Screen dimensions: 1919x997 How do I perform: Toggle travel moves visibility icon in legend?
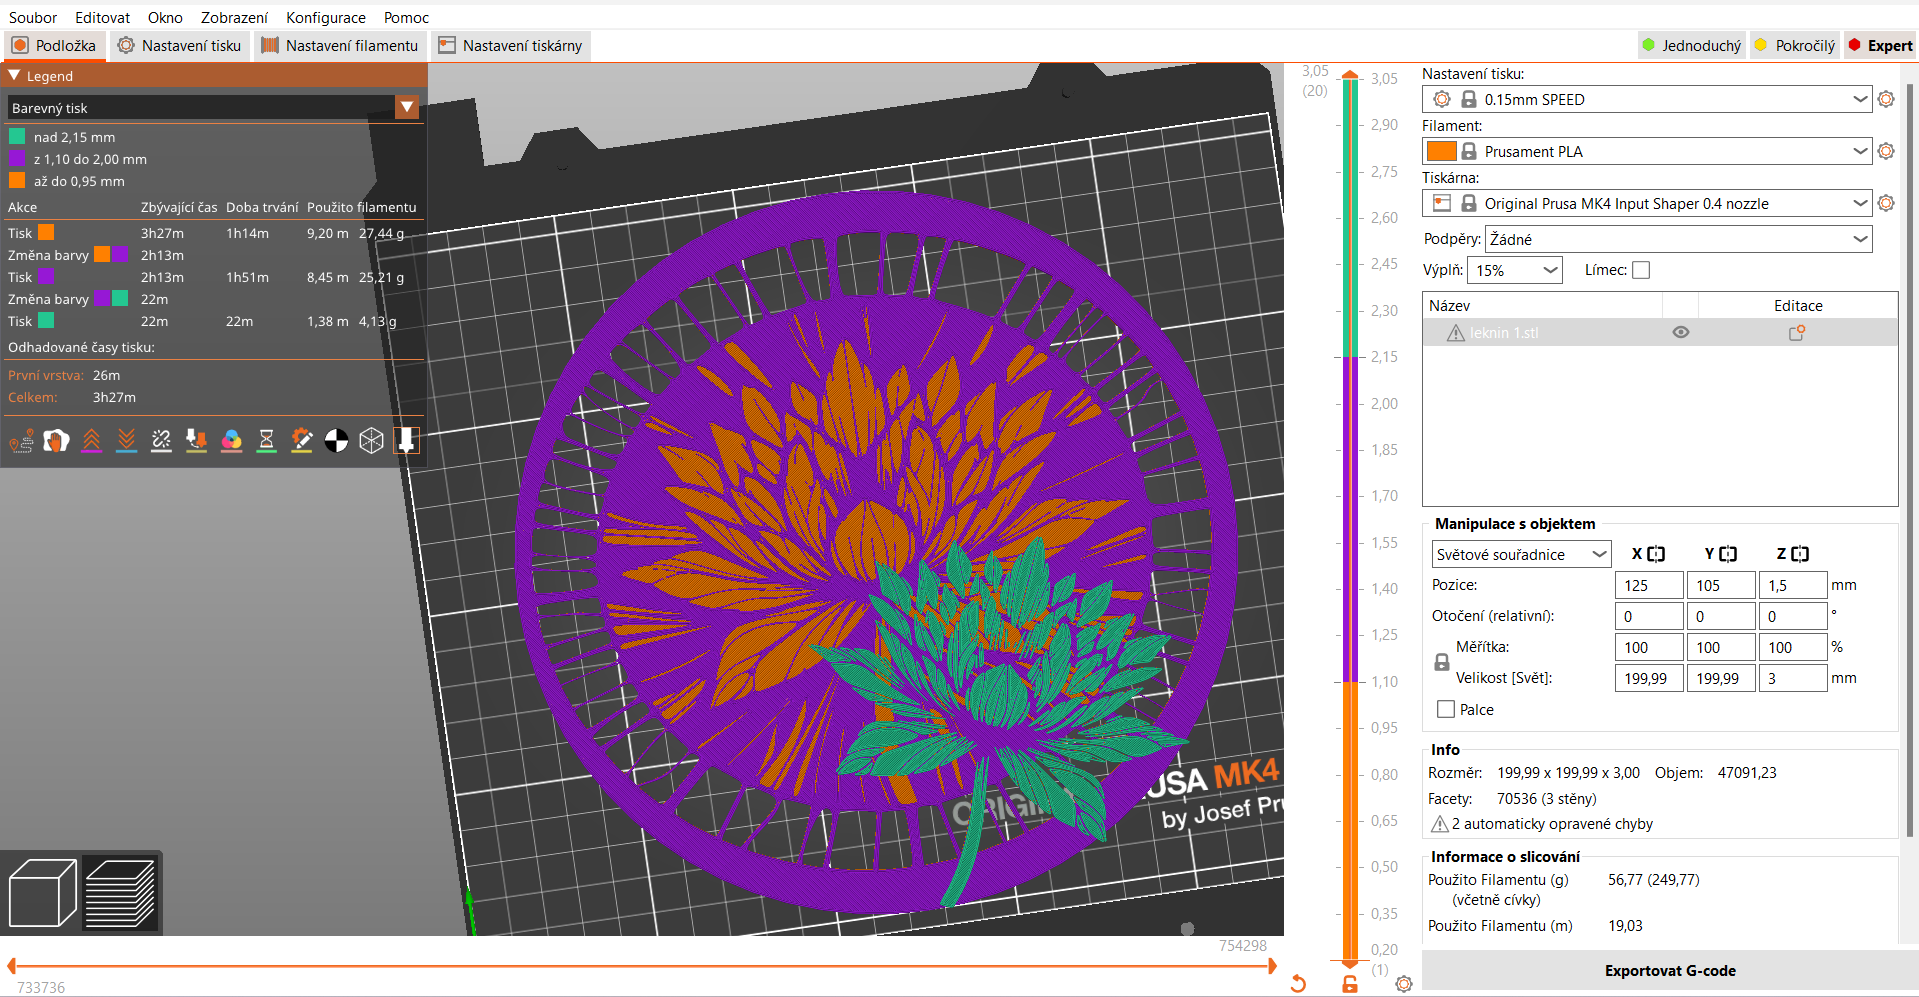click(21, 440)
